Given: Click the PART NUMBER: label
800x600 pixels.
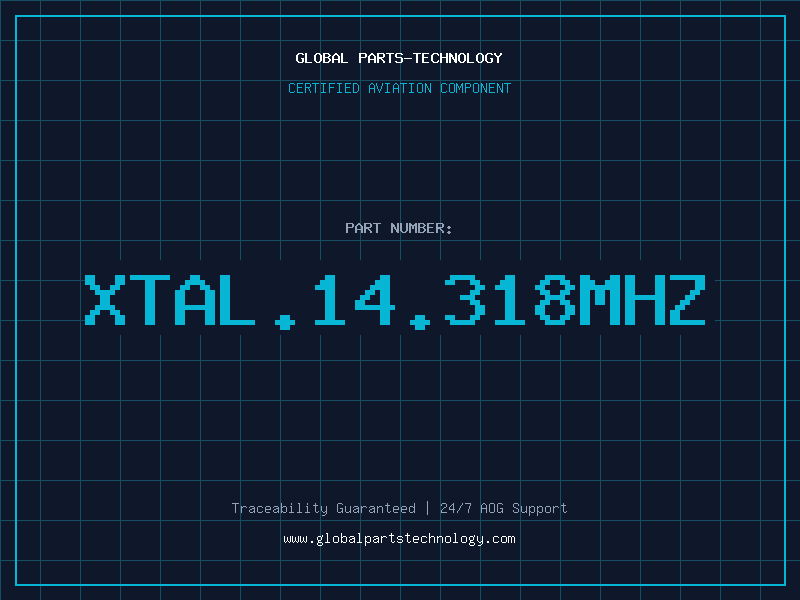Looking at the screenshot, I should tap(399, 228).
